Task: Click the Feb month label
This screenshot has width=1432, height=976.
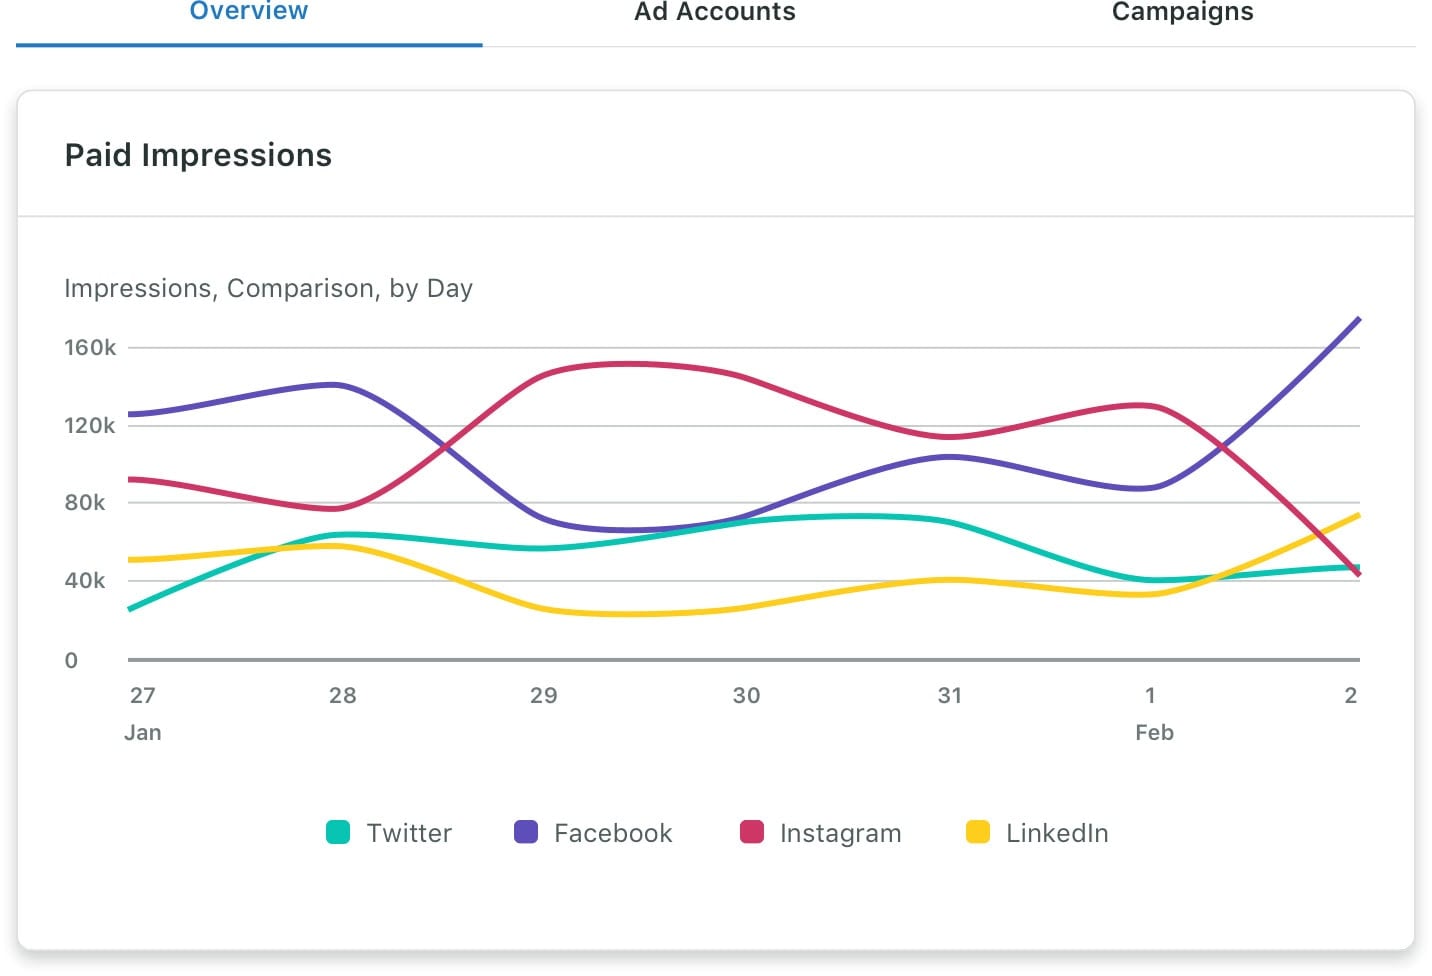Action: tap(1154, 732)
